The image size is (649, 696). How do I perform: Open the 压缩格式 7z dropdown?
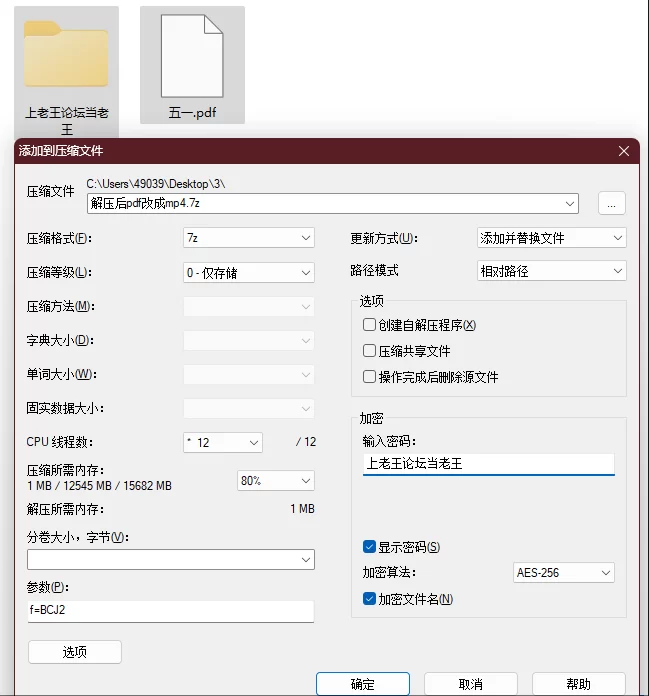(x=249, y=238)
